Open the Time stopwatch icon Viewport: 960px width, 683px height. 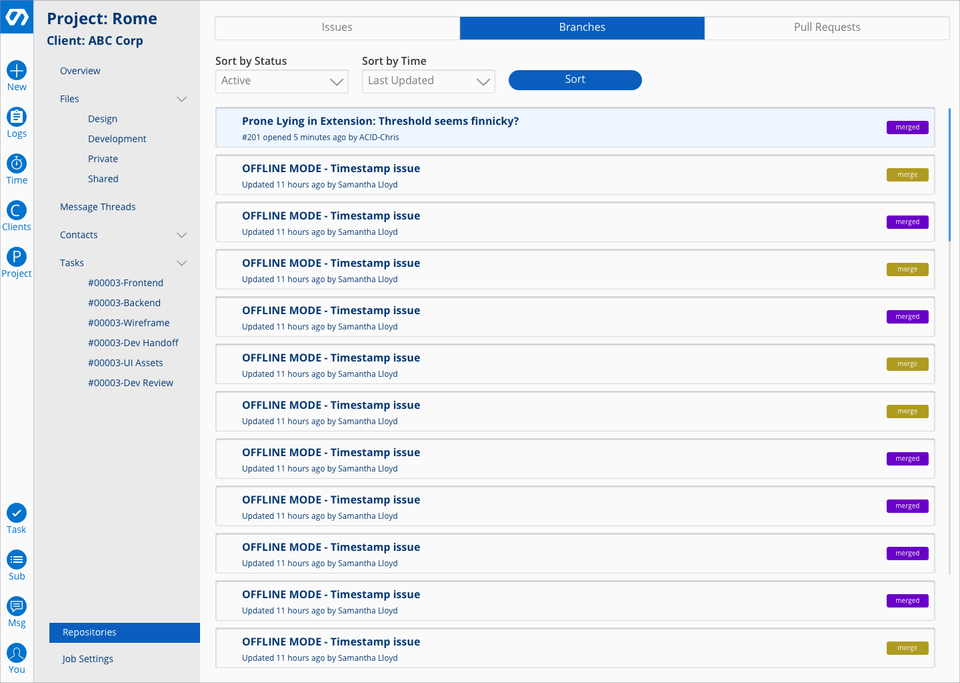(x=17, y=164)
